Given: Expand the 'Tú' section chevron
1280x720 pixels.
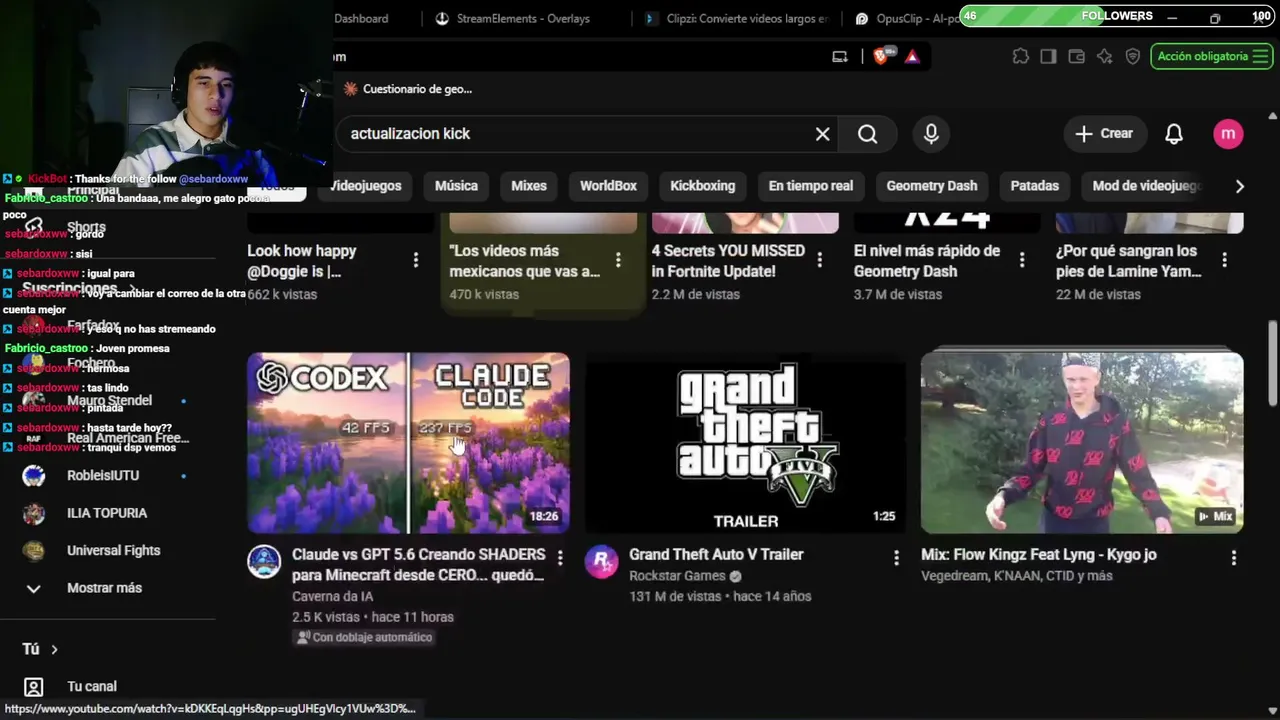Looking at the screenshot, I should (54, 650).
